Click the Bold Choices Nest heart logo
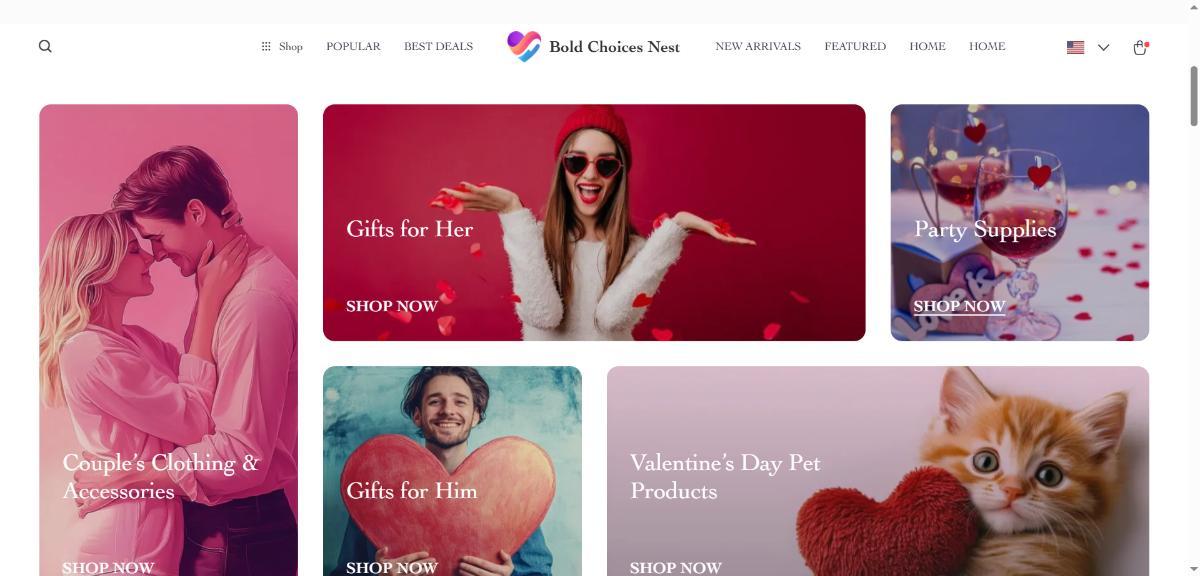This screenshot has height=576, width=1200. pyautogui.click(x=524, y=46)
